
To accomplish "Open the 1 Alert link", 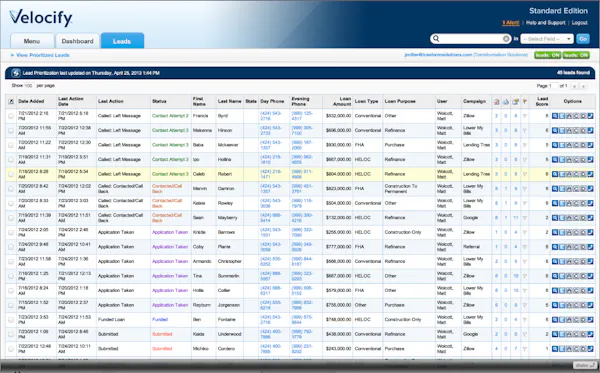I will click(511, 23).
